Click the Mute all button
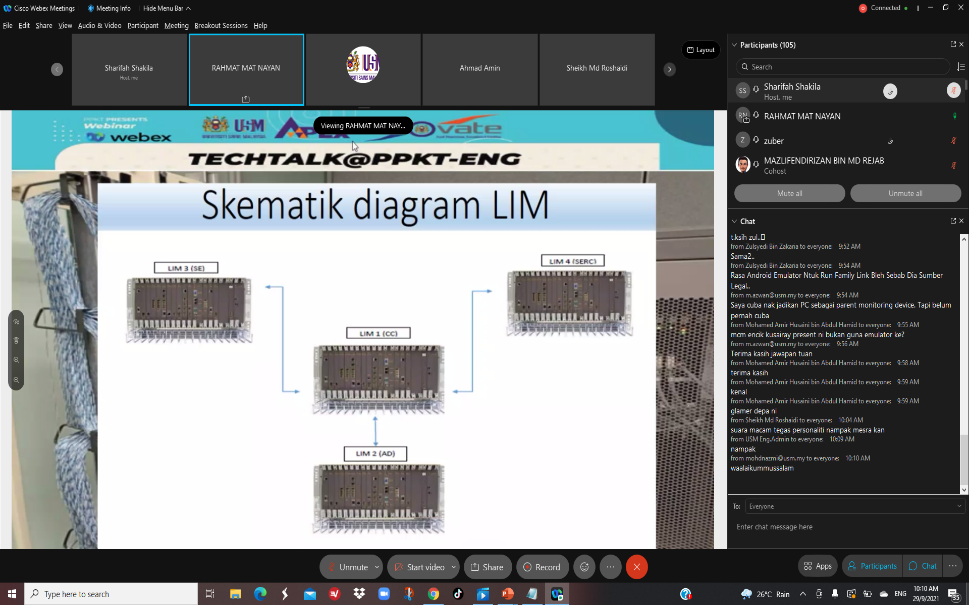Viewport: 969px width, 605px height. (x=789, y=193)
